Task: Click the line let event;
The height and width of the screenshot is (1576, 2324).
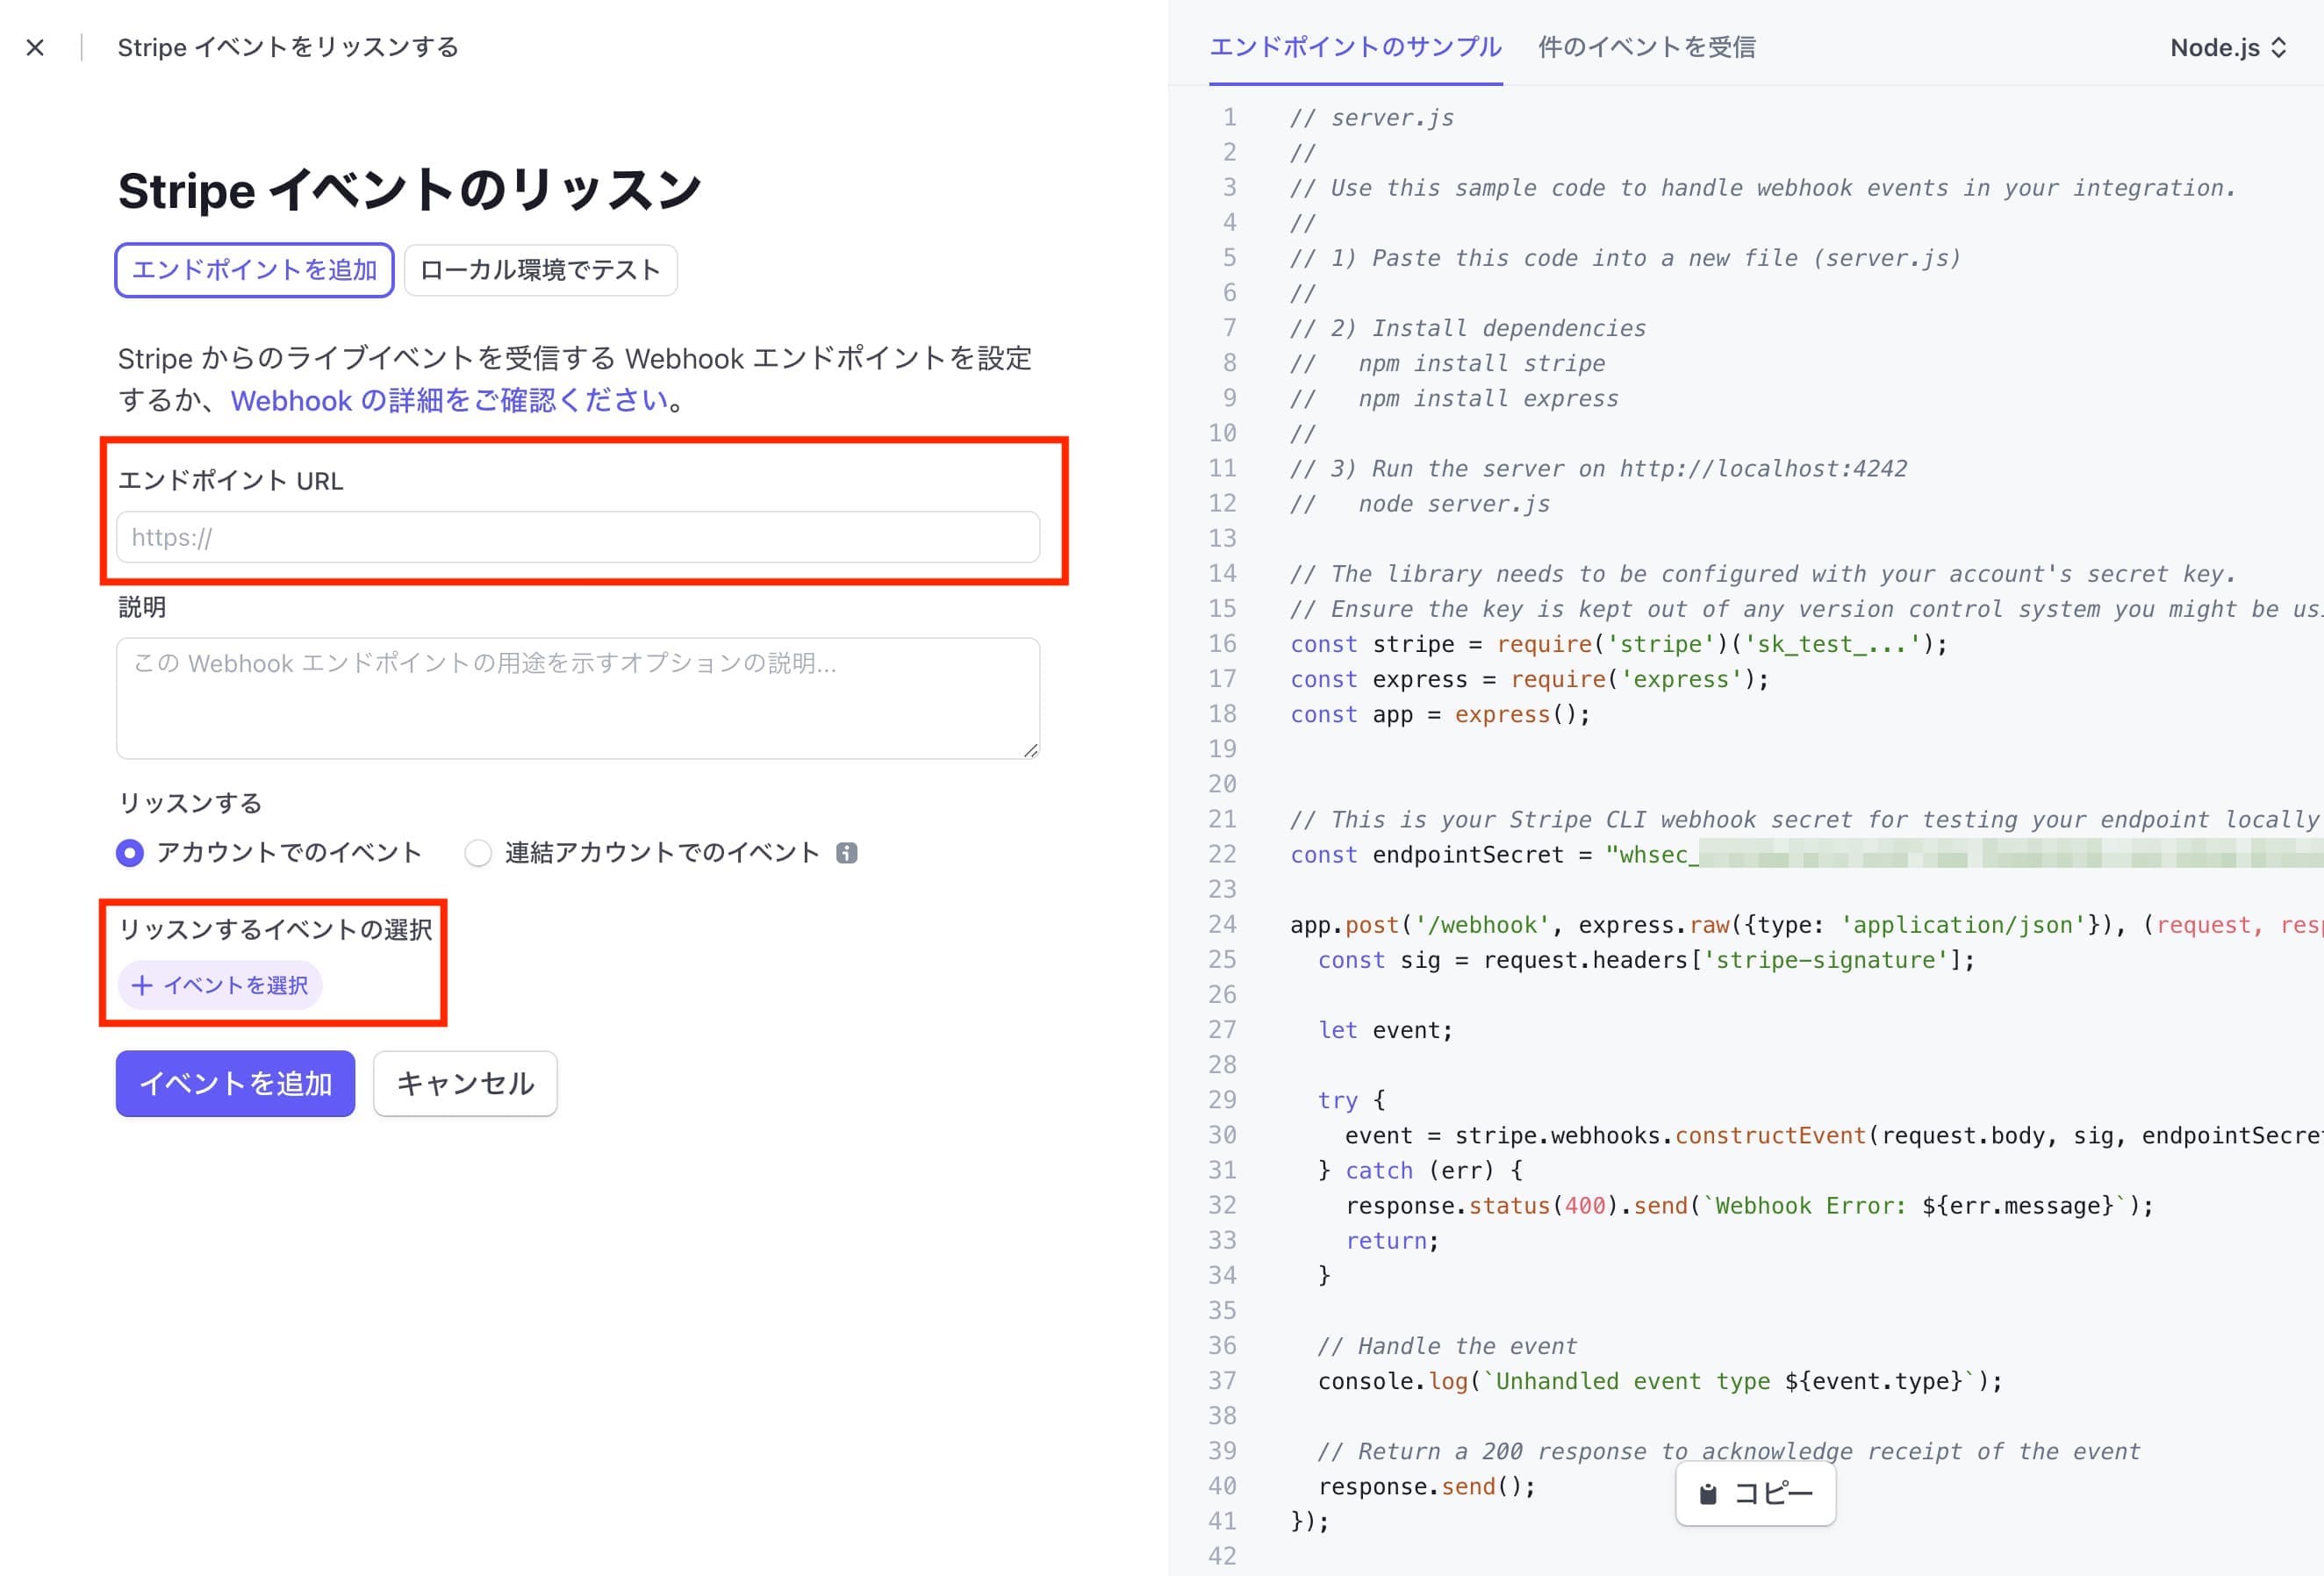Action: 1385,1030
